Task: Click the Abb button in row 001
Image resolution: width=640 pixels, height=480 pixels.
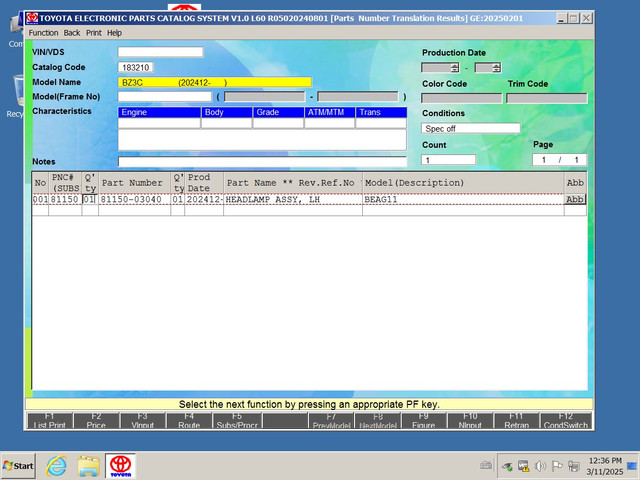Action: pyautogui.click(x=575, y=200)
